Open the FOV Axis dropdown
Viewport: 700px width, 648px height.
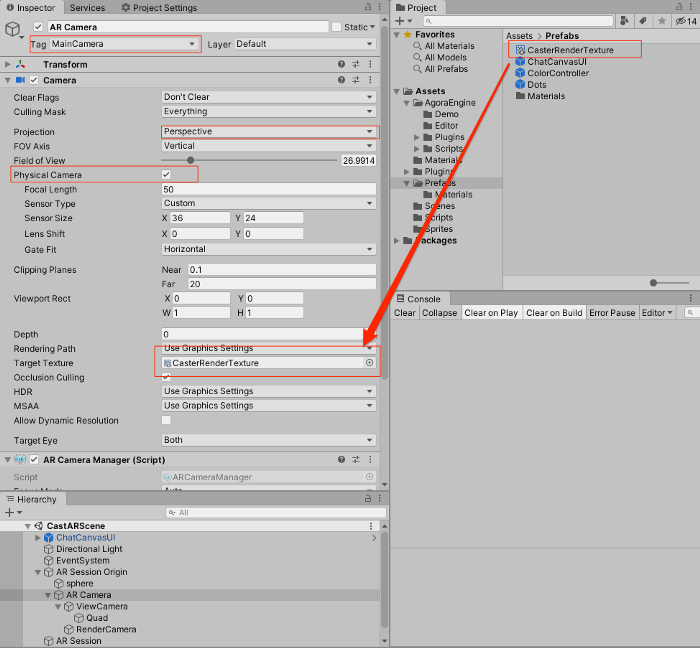pyautogui.click(x=268, y=145)
